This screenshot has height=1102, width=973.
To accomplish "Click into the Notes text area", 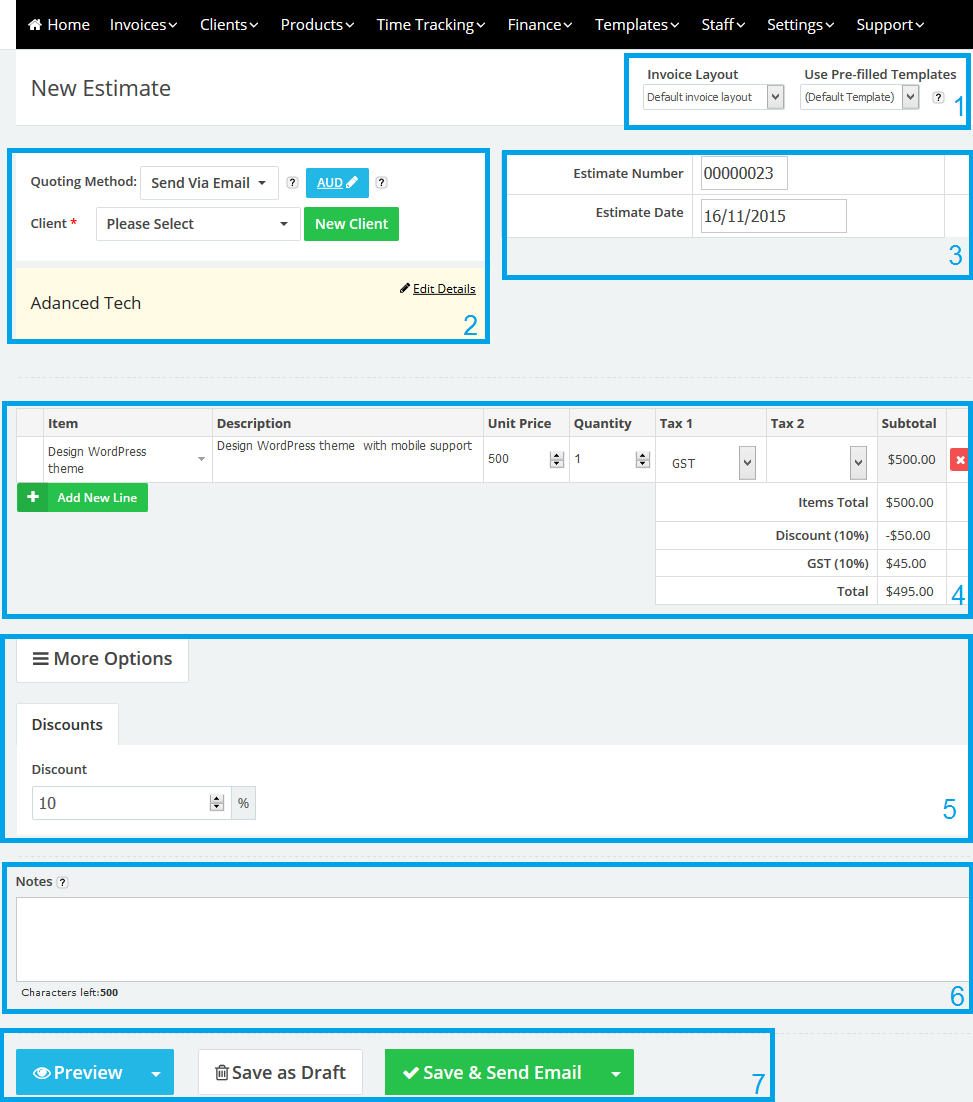I will [490, 939].
